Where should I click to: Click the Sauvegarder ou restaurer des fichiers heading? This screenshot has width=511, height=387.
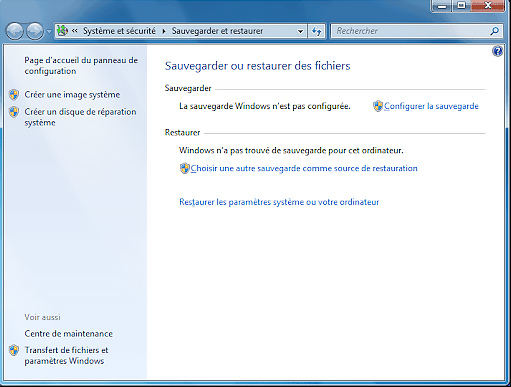[258, 66]
